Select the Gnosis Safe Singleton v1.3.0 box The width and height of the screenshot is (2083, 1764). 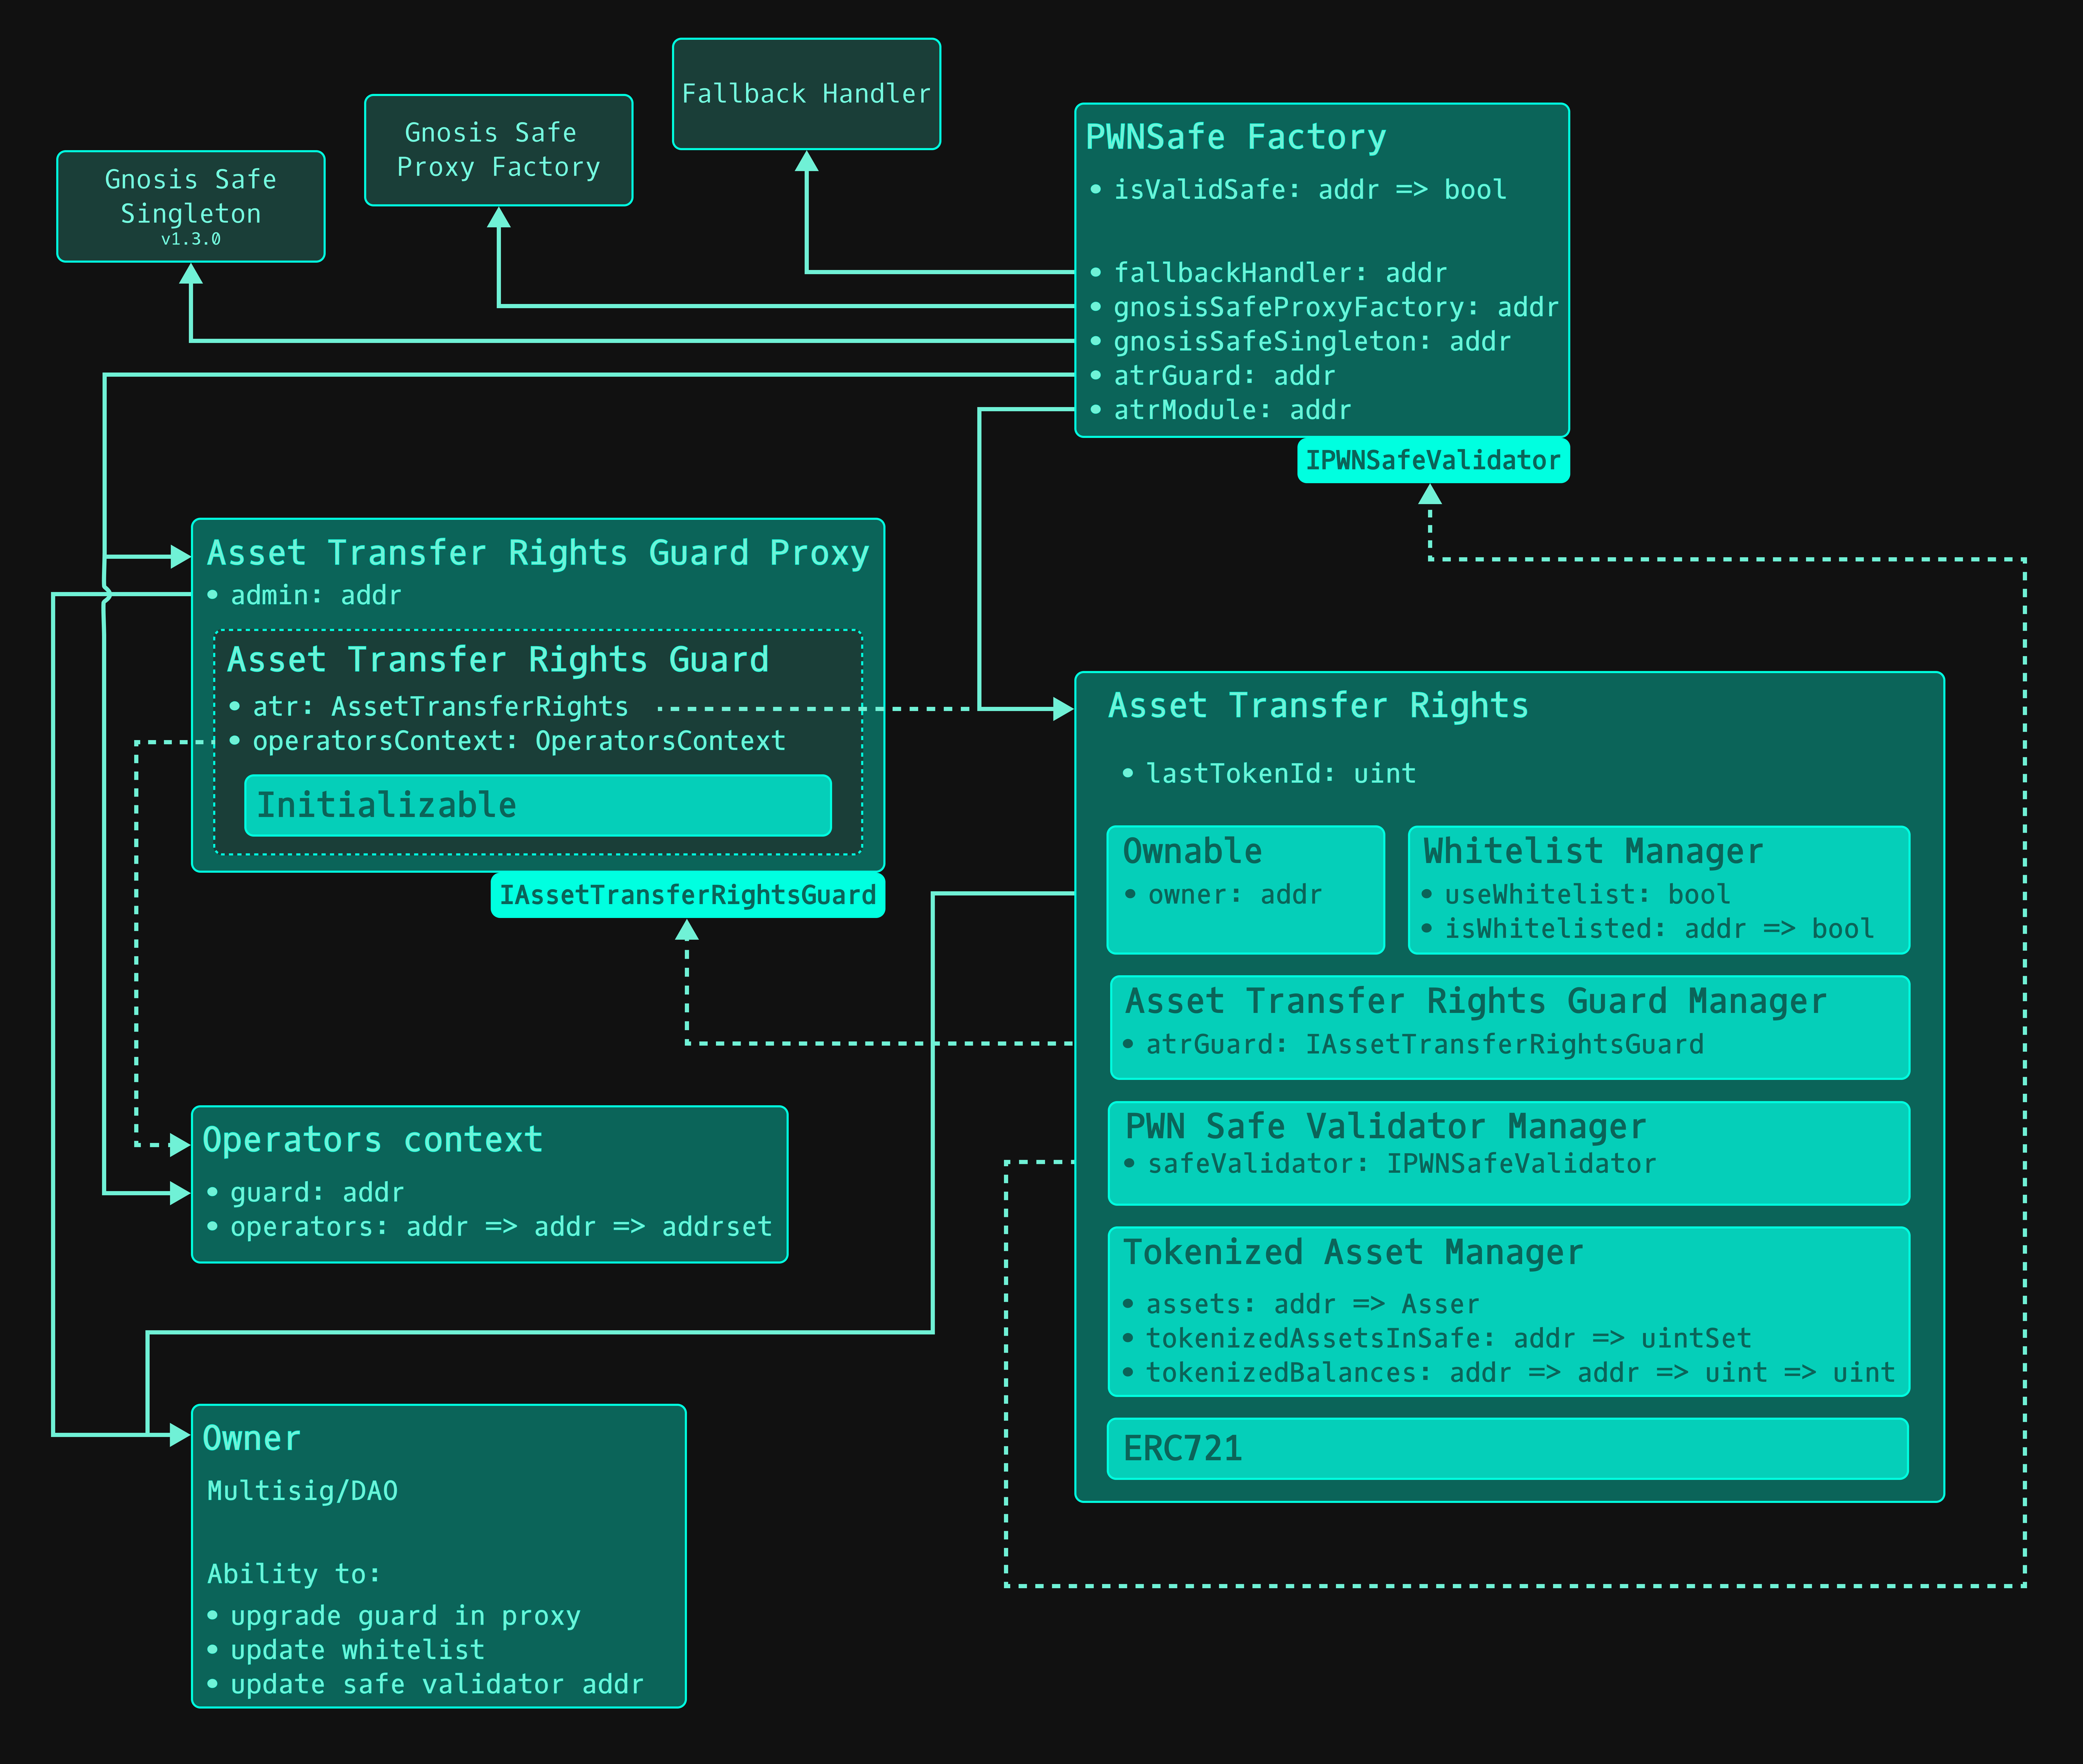190,206
